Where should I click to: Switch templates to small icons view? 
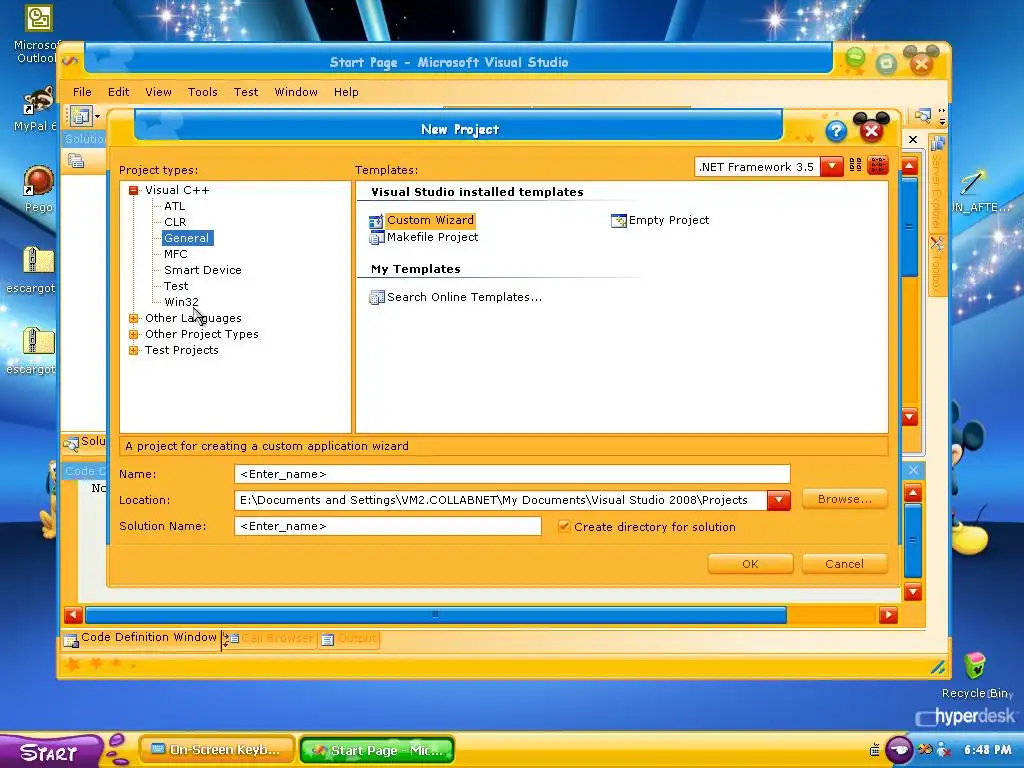point(878,166)
